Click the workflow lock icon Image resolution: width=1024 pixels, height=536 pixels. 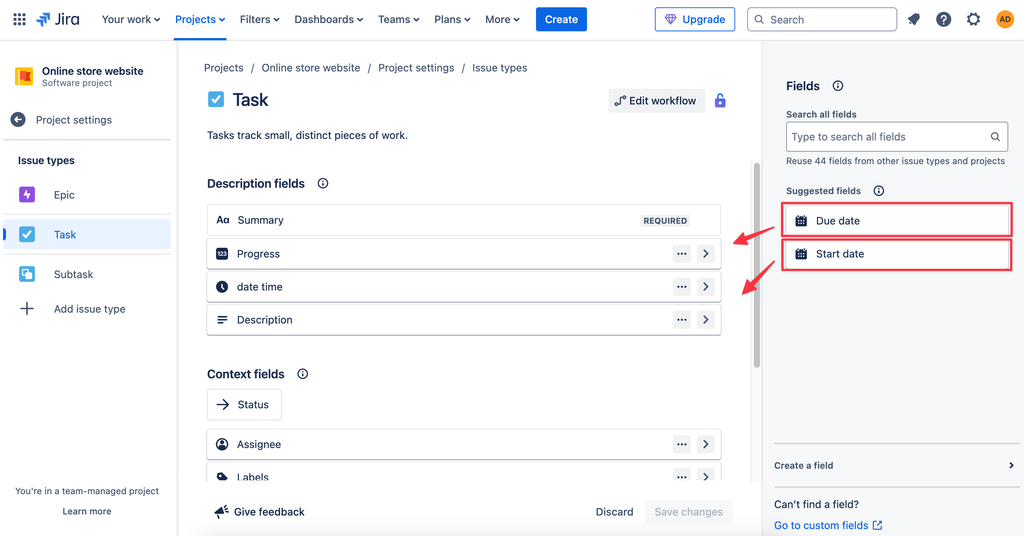tap(720, 101)
